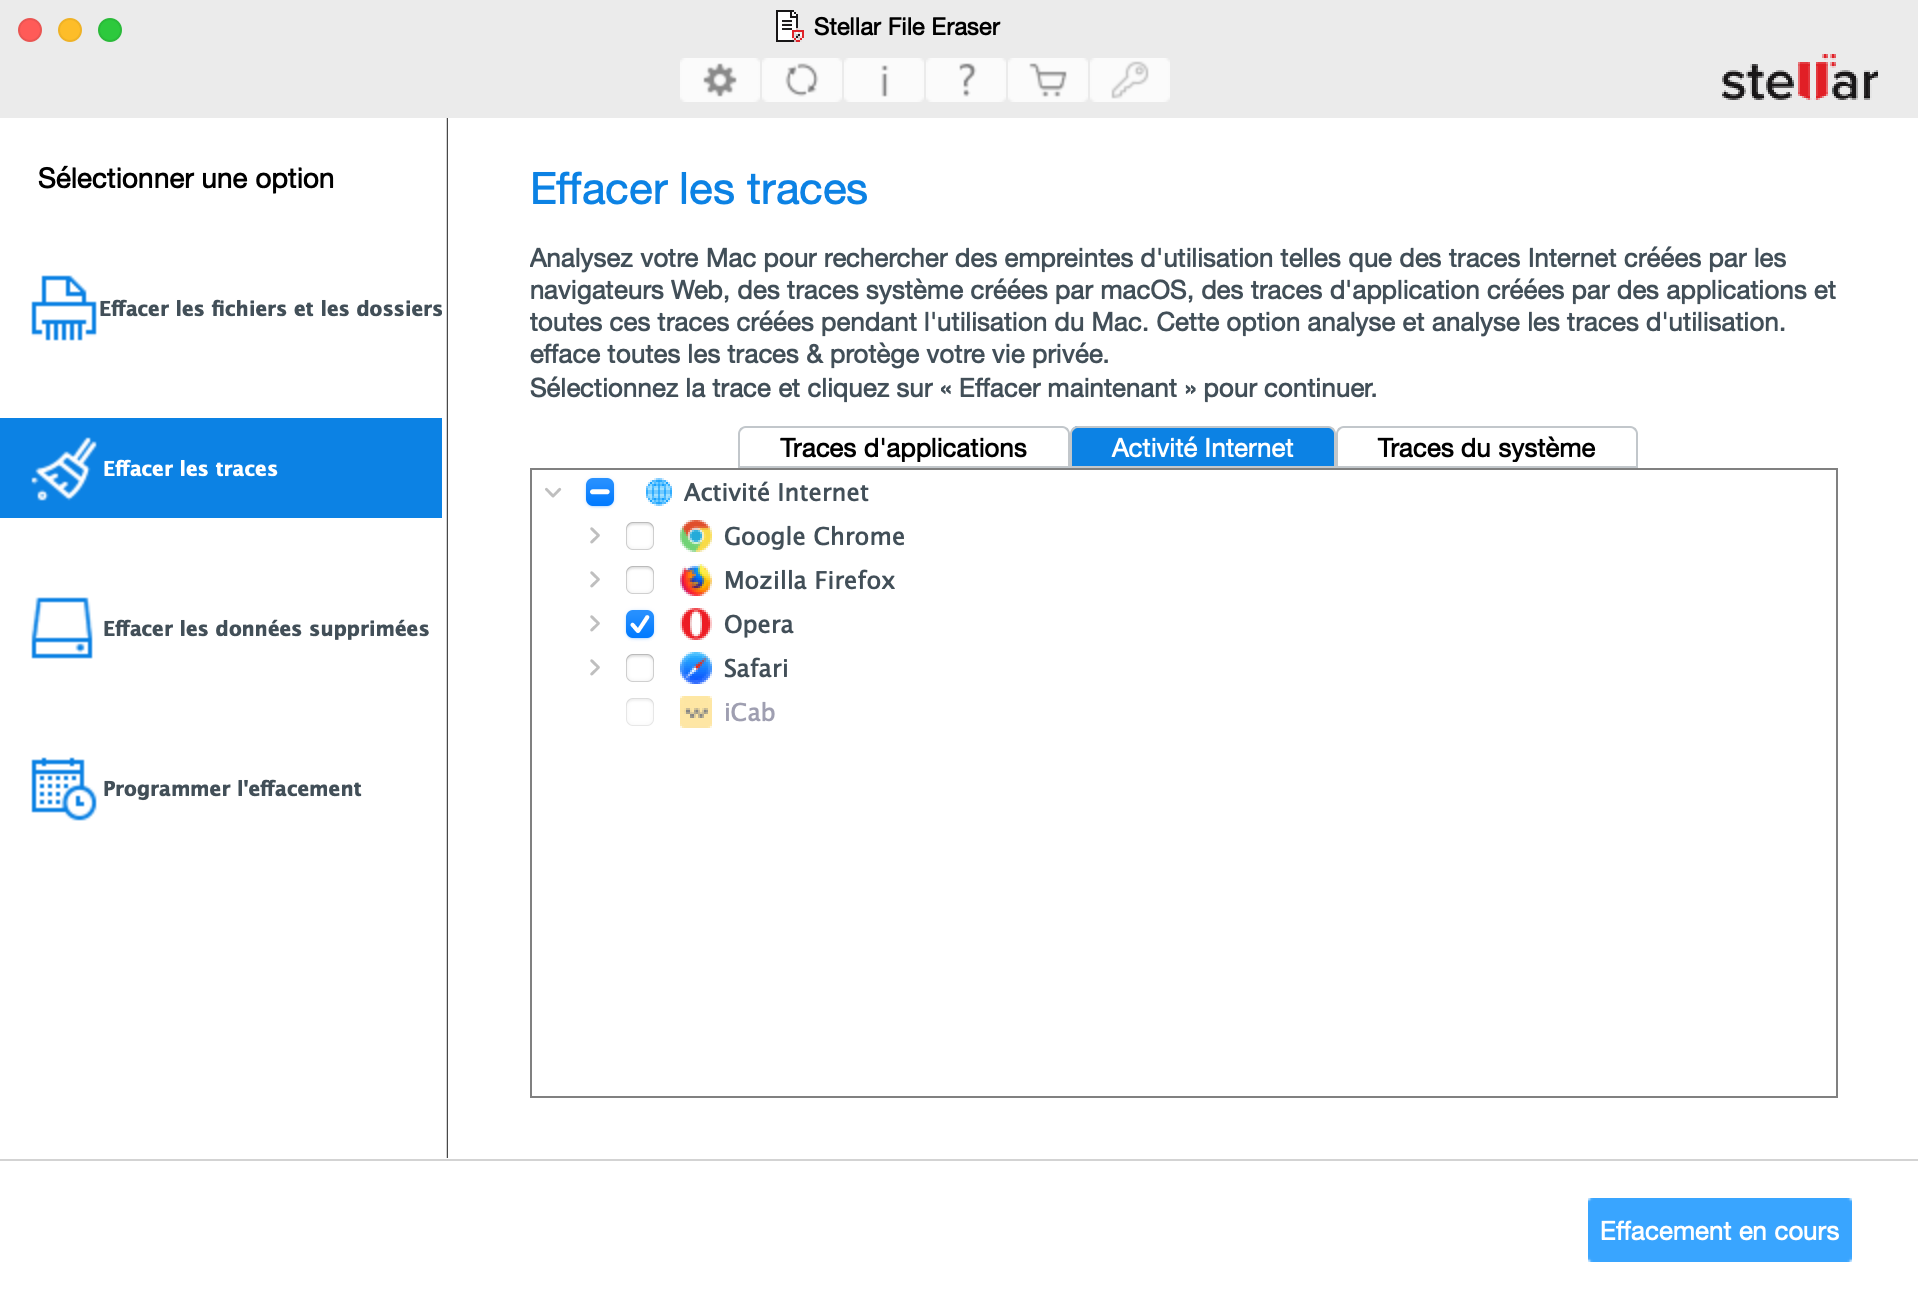
Task: Minimize the window with the yellow button
Action: click(70, 30)
